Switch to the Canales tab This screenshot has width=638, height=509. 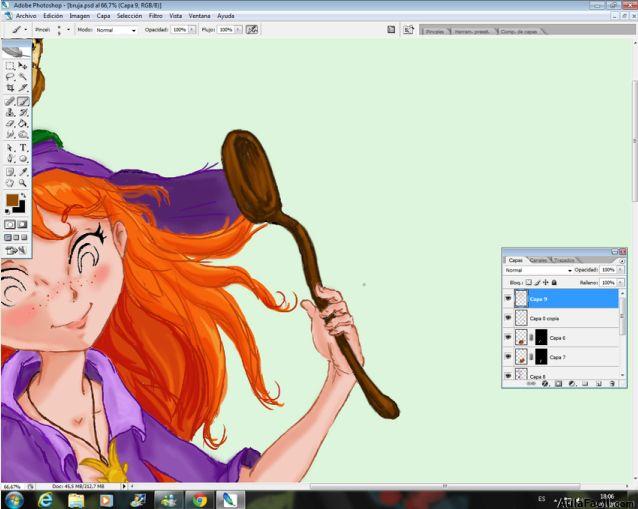[x=538, y=260]
